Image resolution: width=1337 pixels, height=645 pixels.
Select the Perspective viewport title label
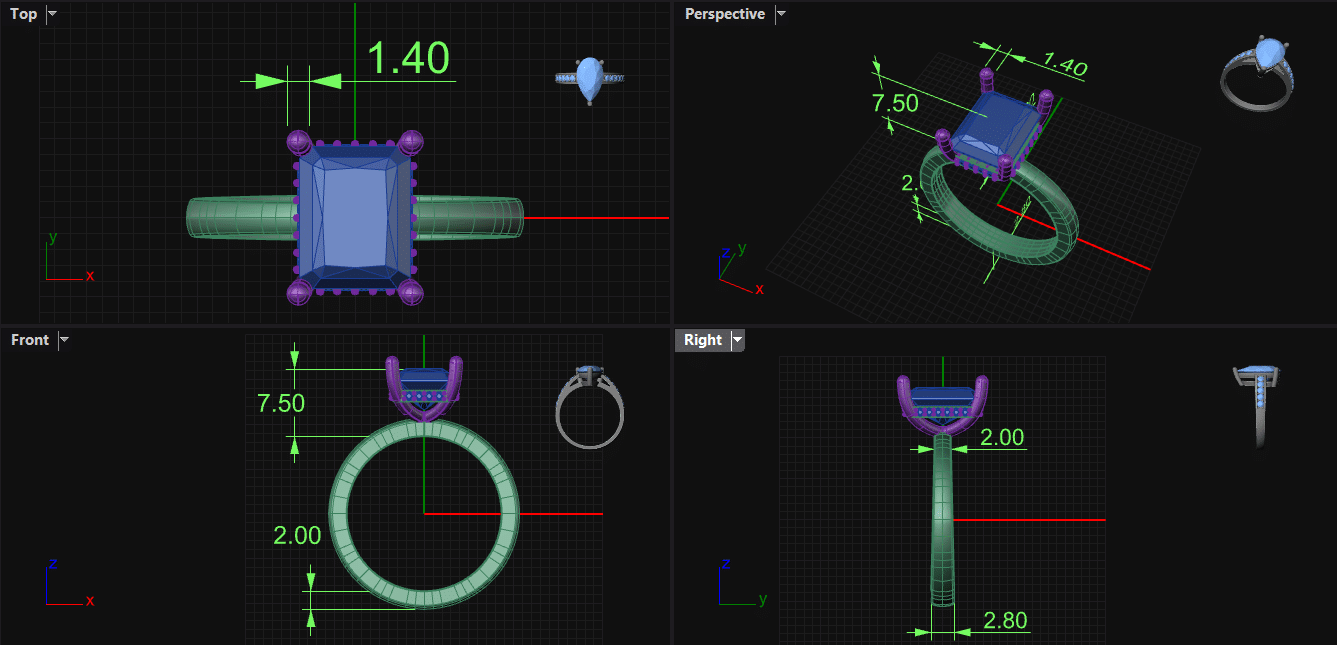(x=724, y=14)
